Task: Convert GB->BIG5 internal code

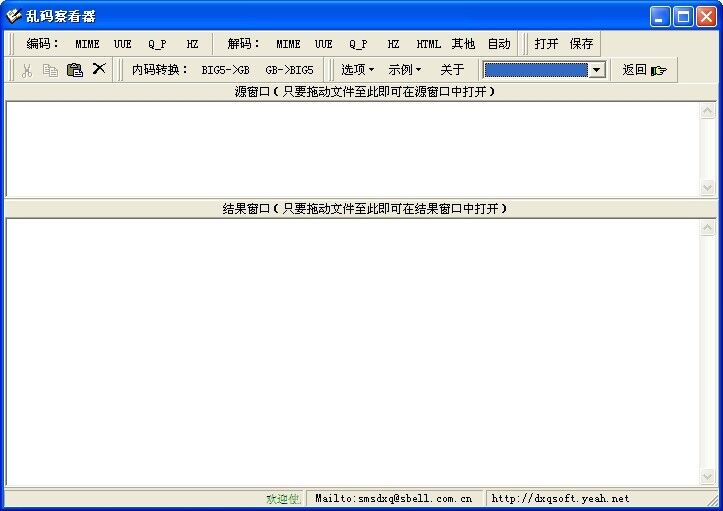Action: click(289, 70)
